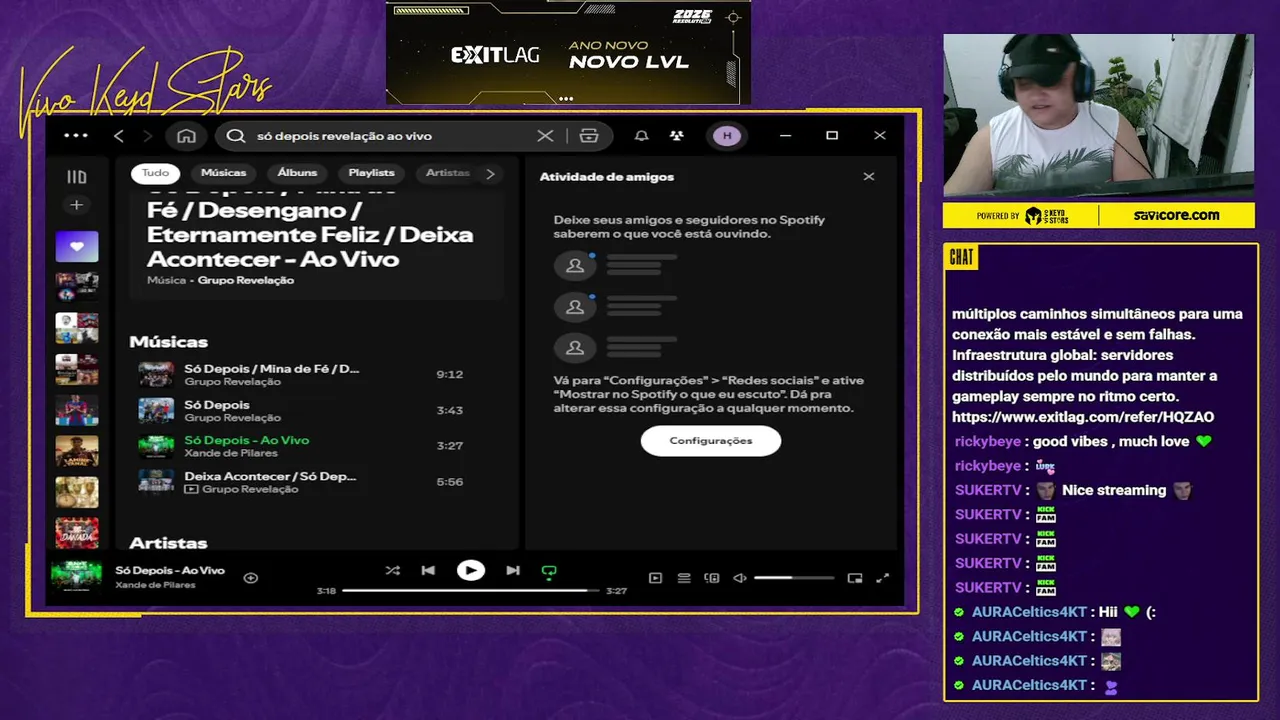The image size is (1280, 720).
Task: Open the Browse icon in search bar
Action: coord(589,136)
